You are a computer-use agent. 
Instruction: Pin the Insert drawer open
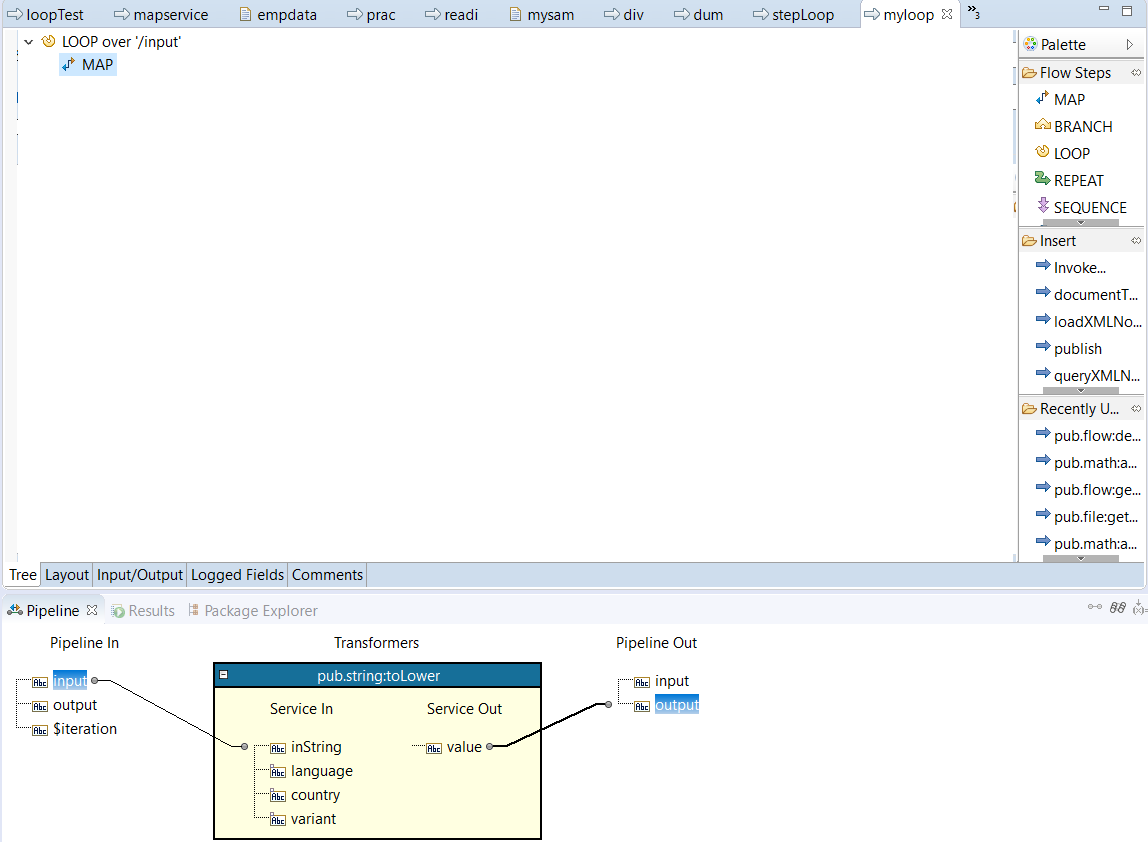(1136, 240)
